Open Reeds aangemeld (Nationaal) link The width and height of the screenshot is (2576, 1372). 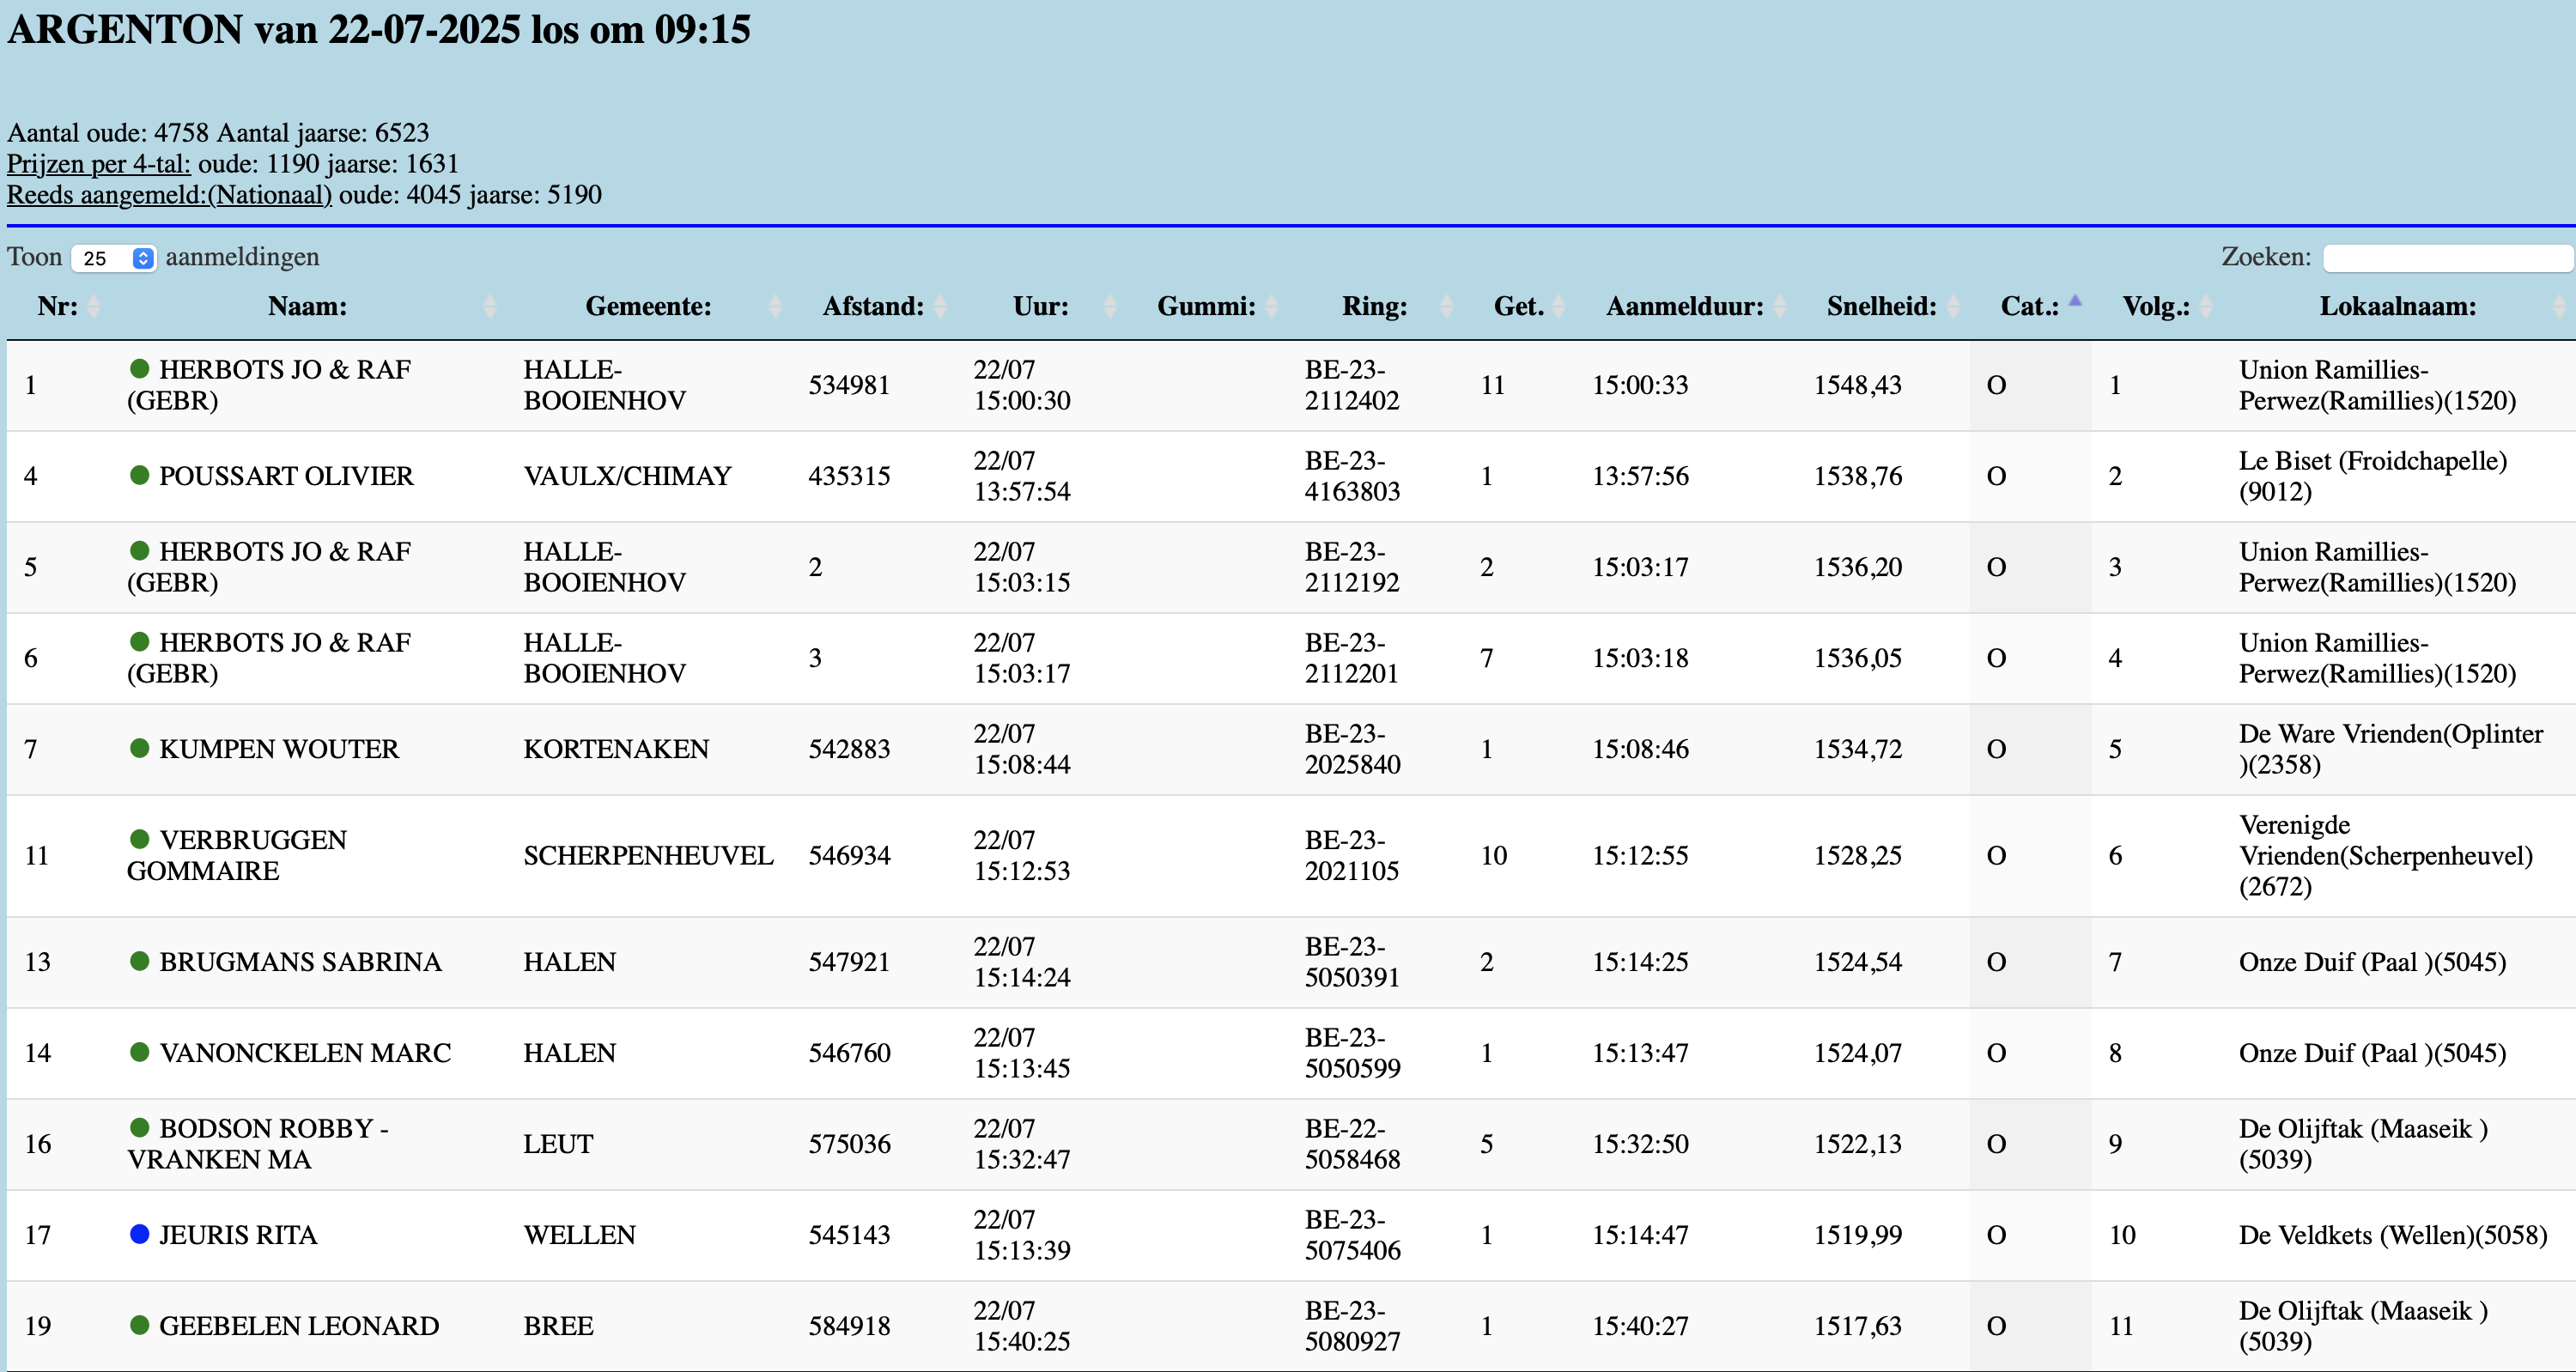pyautogui.click(x=169, y=195)
